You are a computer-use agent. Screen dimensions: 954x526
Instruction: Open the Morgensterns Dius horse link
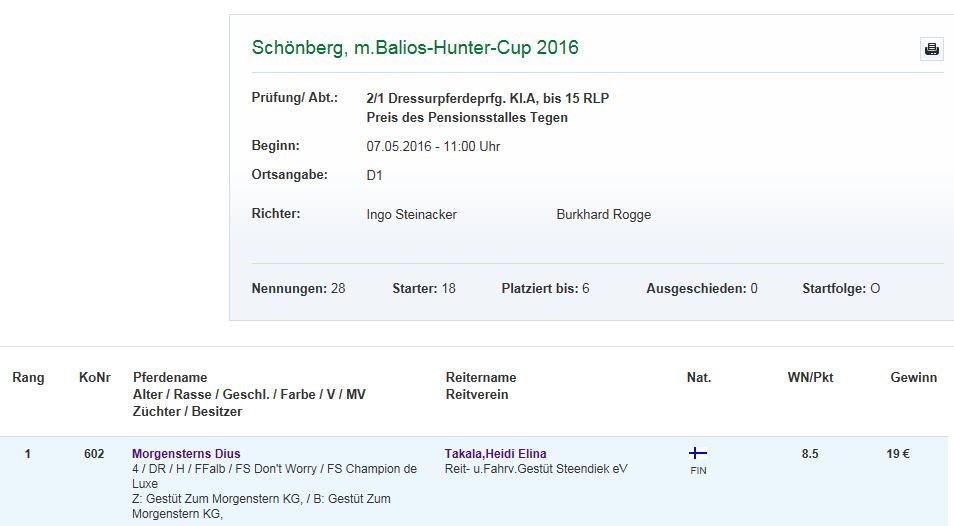(x=186, y=454)
